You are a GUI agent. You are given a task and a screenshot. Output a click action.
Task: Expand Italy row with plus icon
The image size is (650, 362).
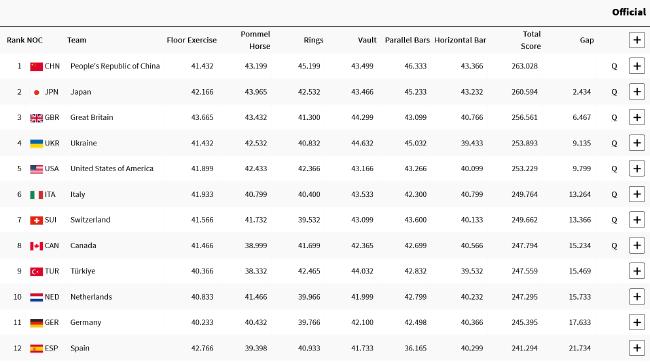click(x=637, y=194)
